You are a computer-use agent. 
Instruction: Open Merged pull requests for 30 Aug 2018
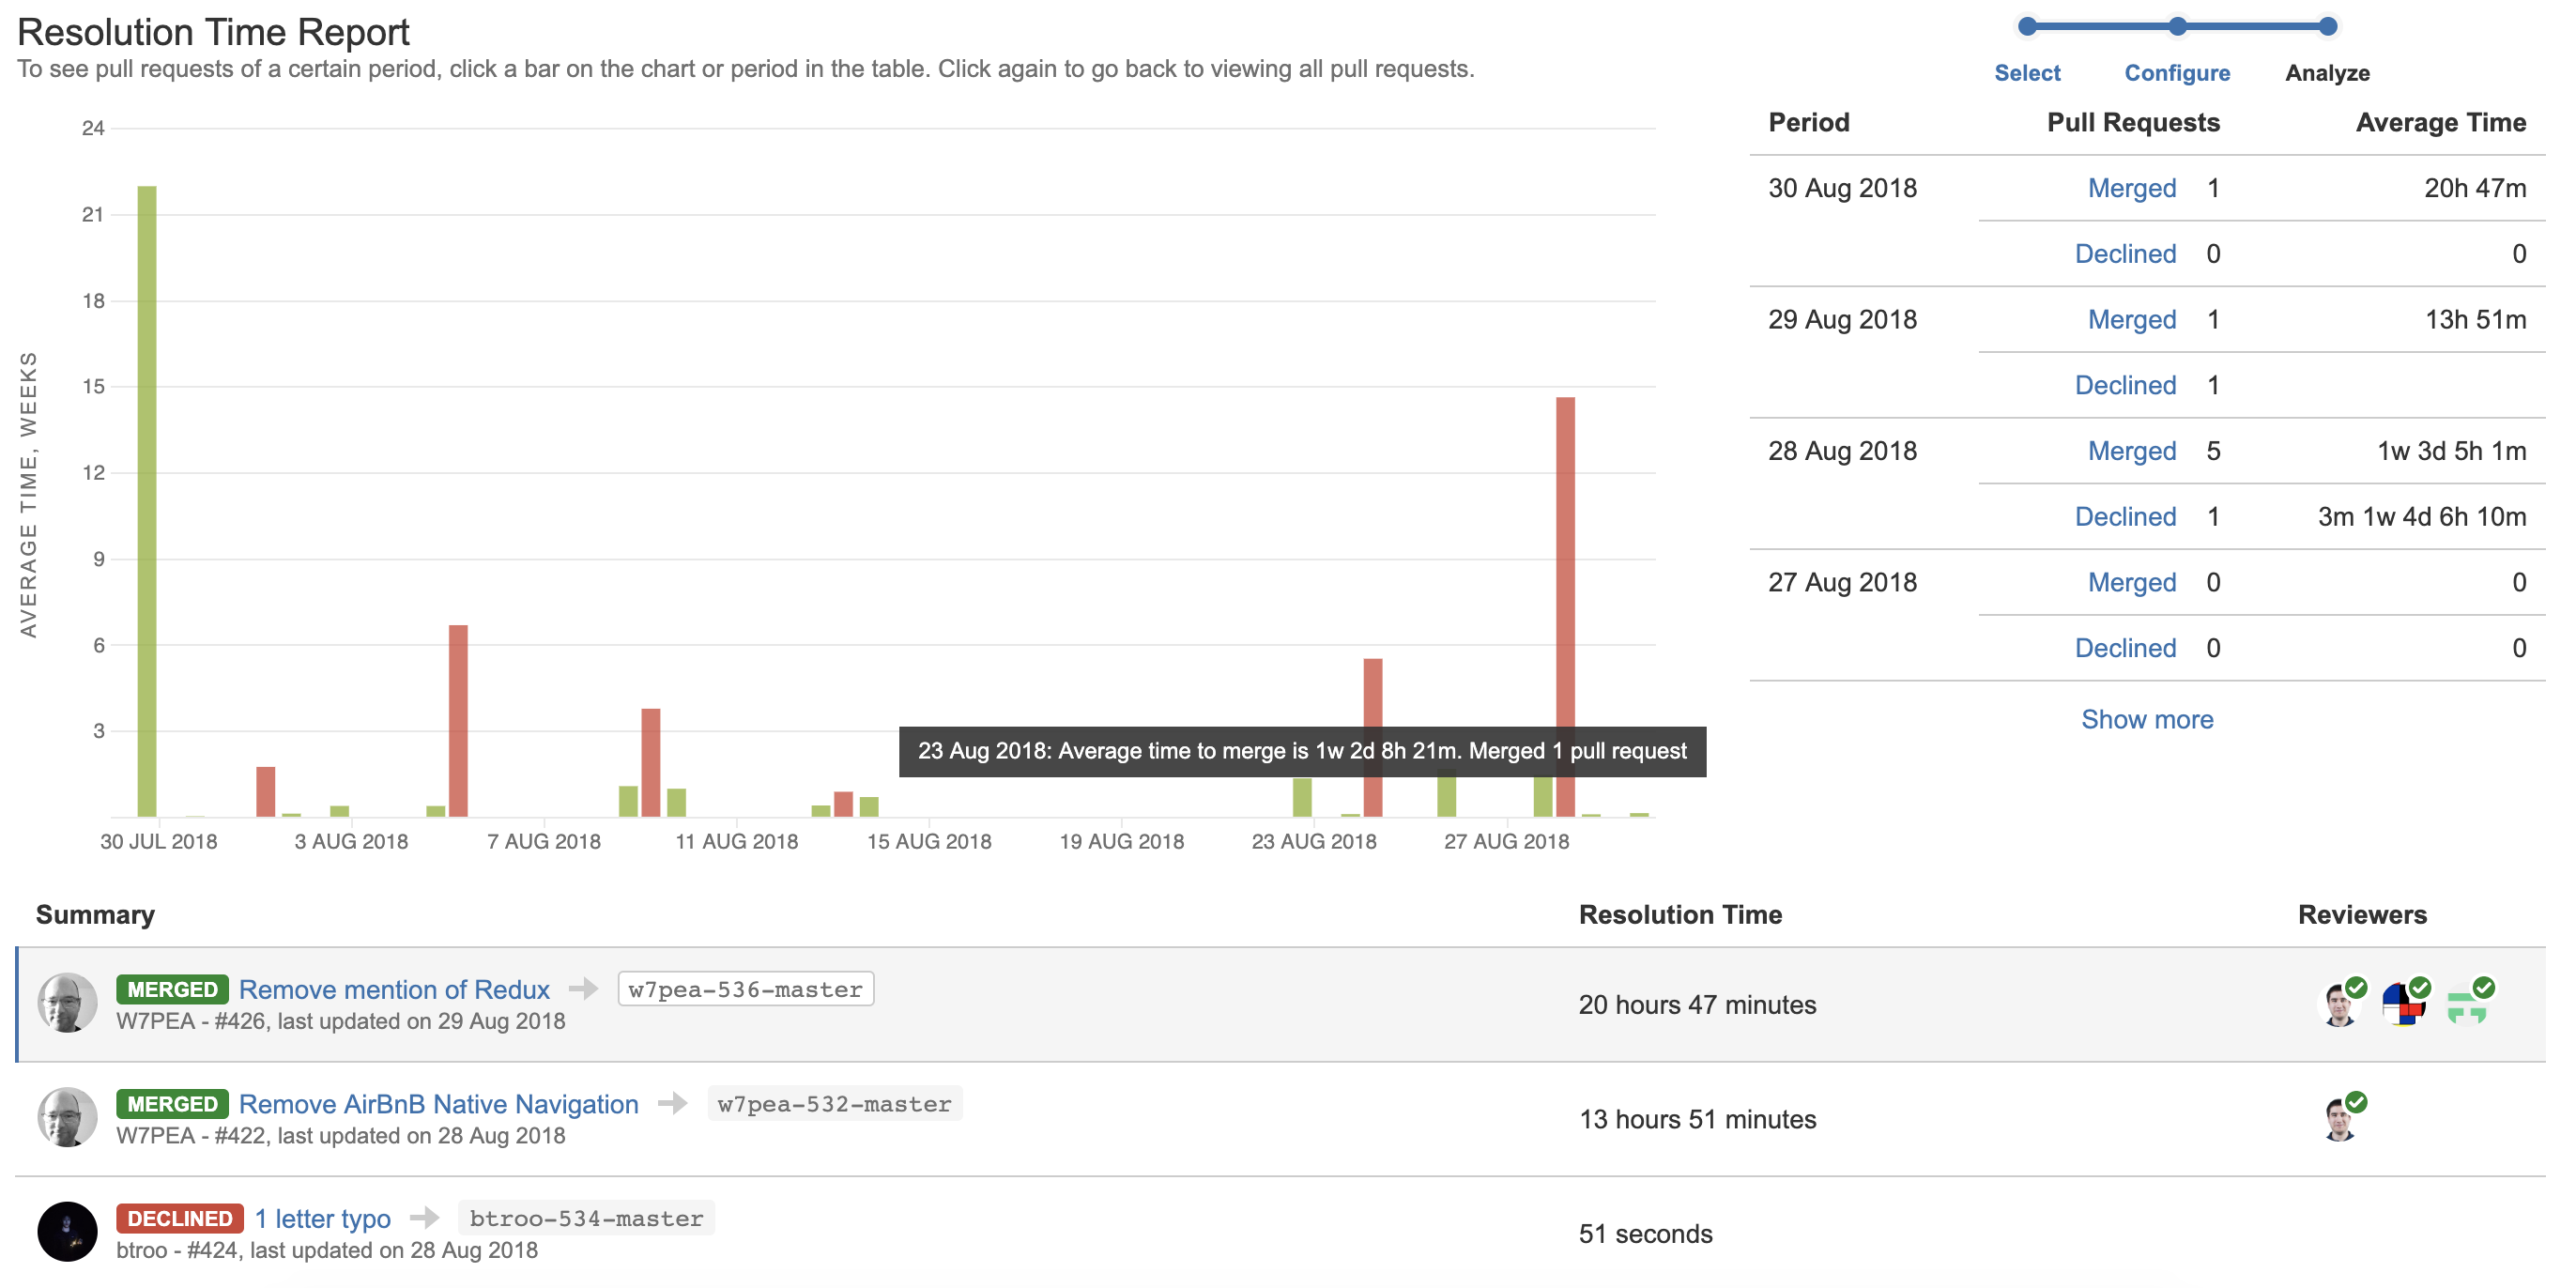[2131, 188]
